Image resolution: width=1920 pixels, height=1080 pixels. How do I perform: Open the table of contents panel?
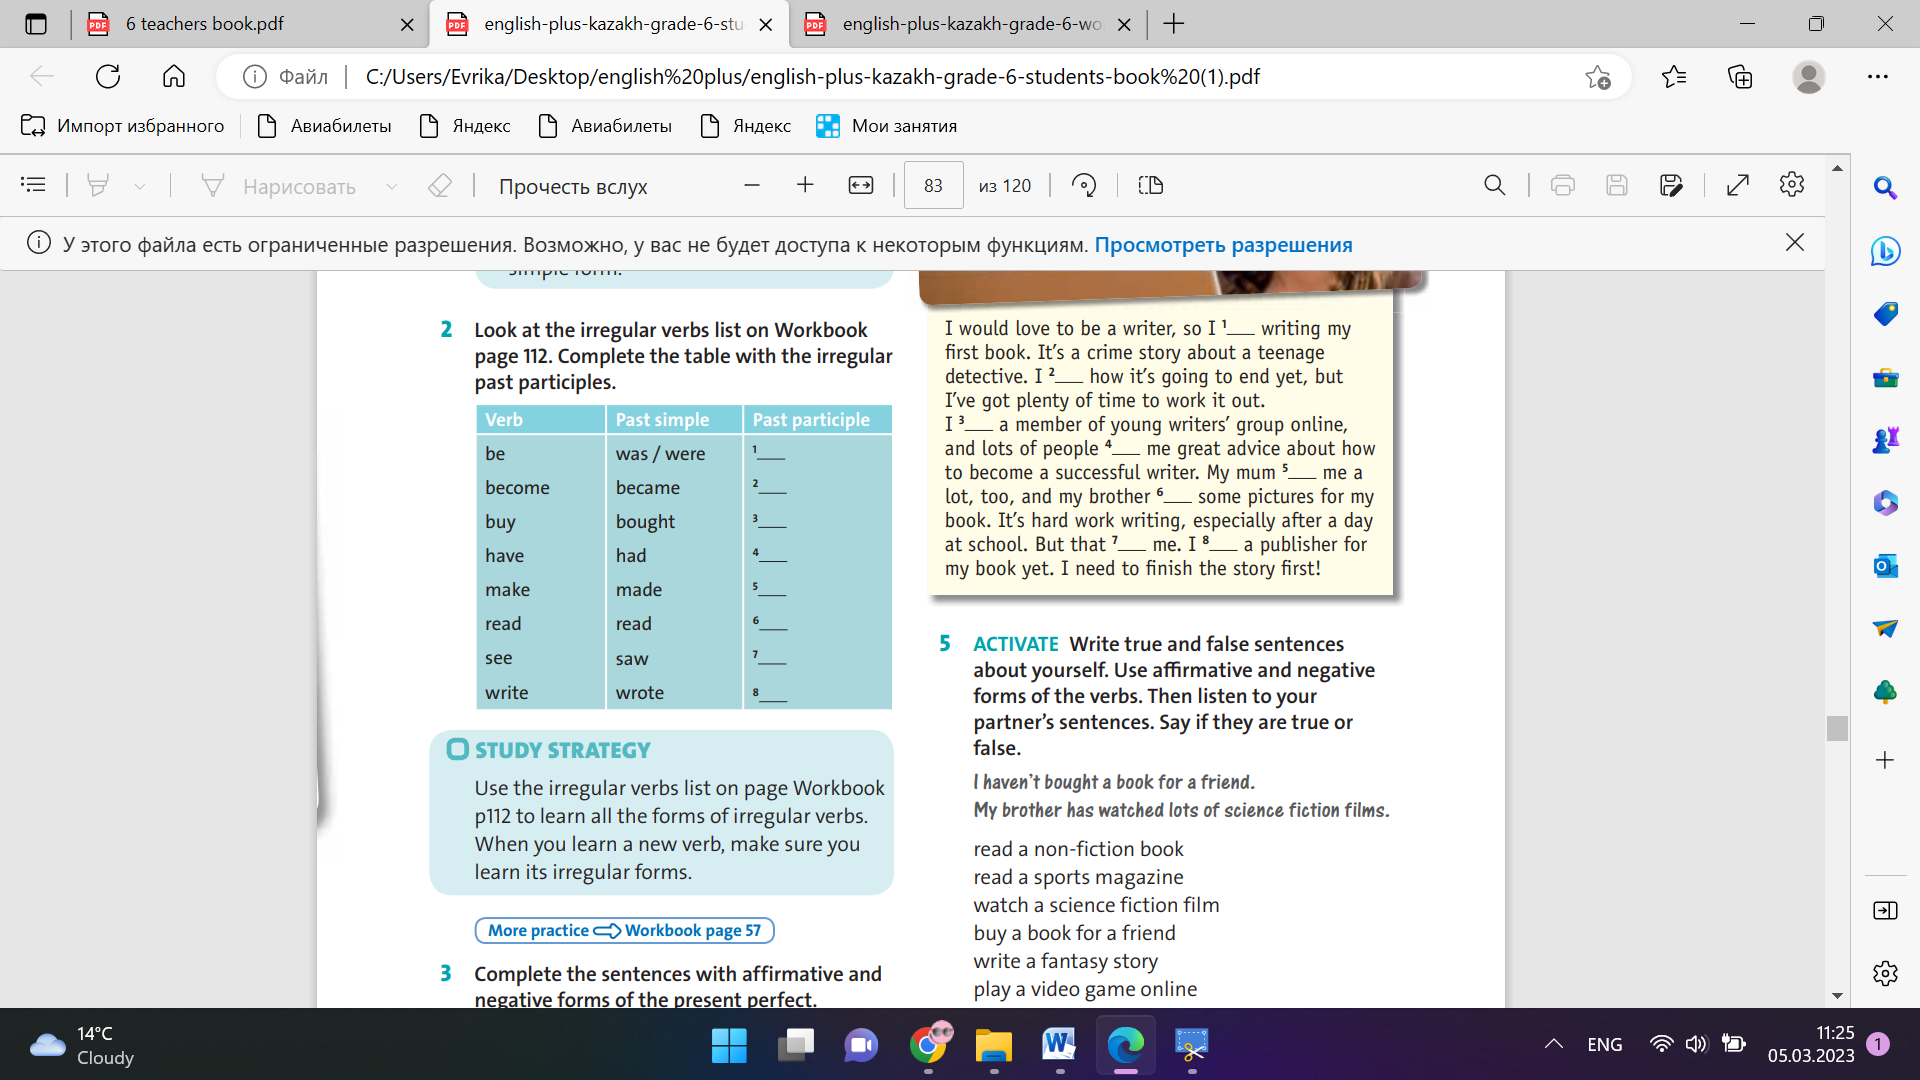[33, 185]
